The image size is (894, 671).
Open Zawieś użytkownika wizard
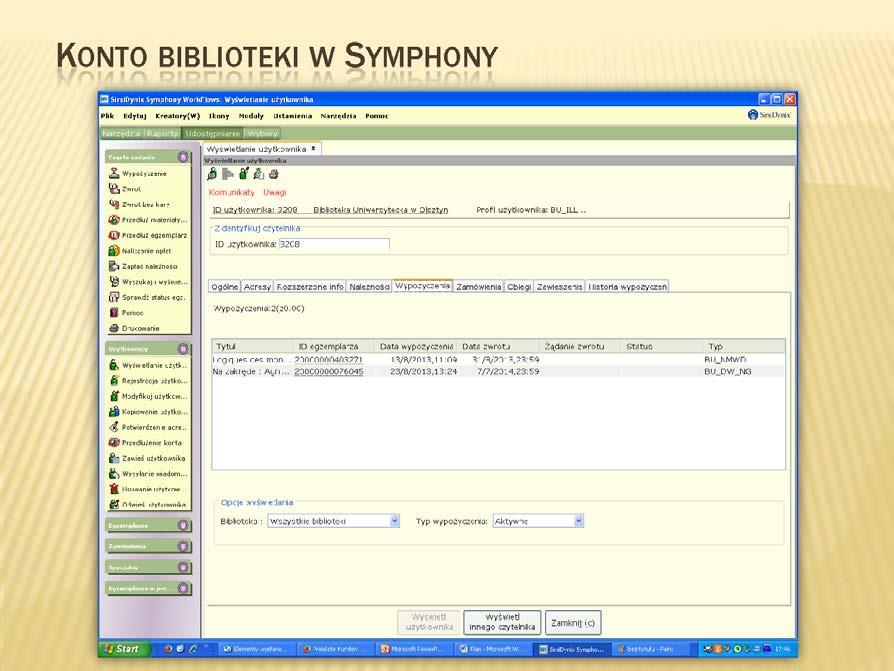tap(147, 458)
